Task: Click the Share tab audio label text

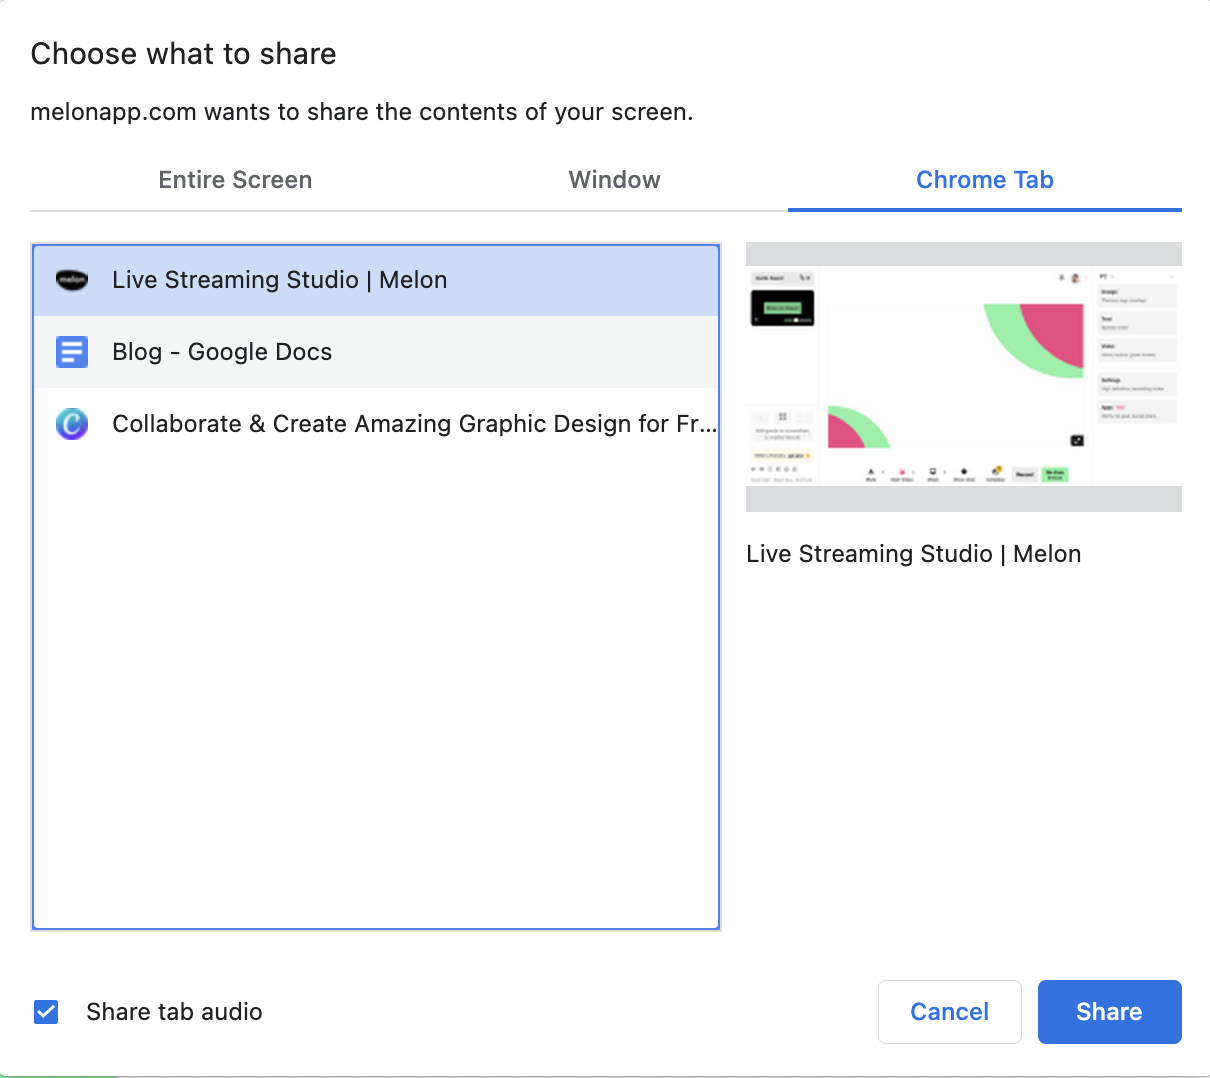Action: coord(174,1012)
